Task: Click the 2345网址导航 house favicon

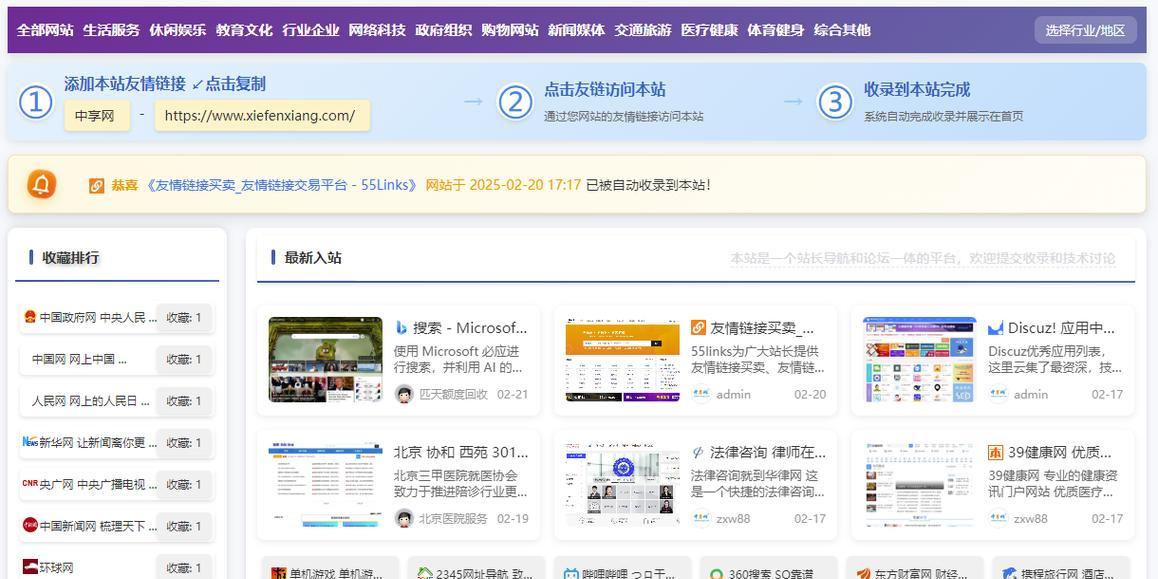Action: tap(425, 574)
